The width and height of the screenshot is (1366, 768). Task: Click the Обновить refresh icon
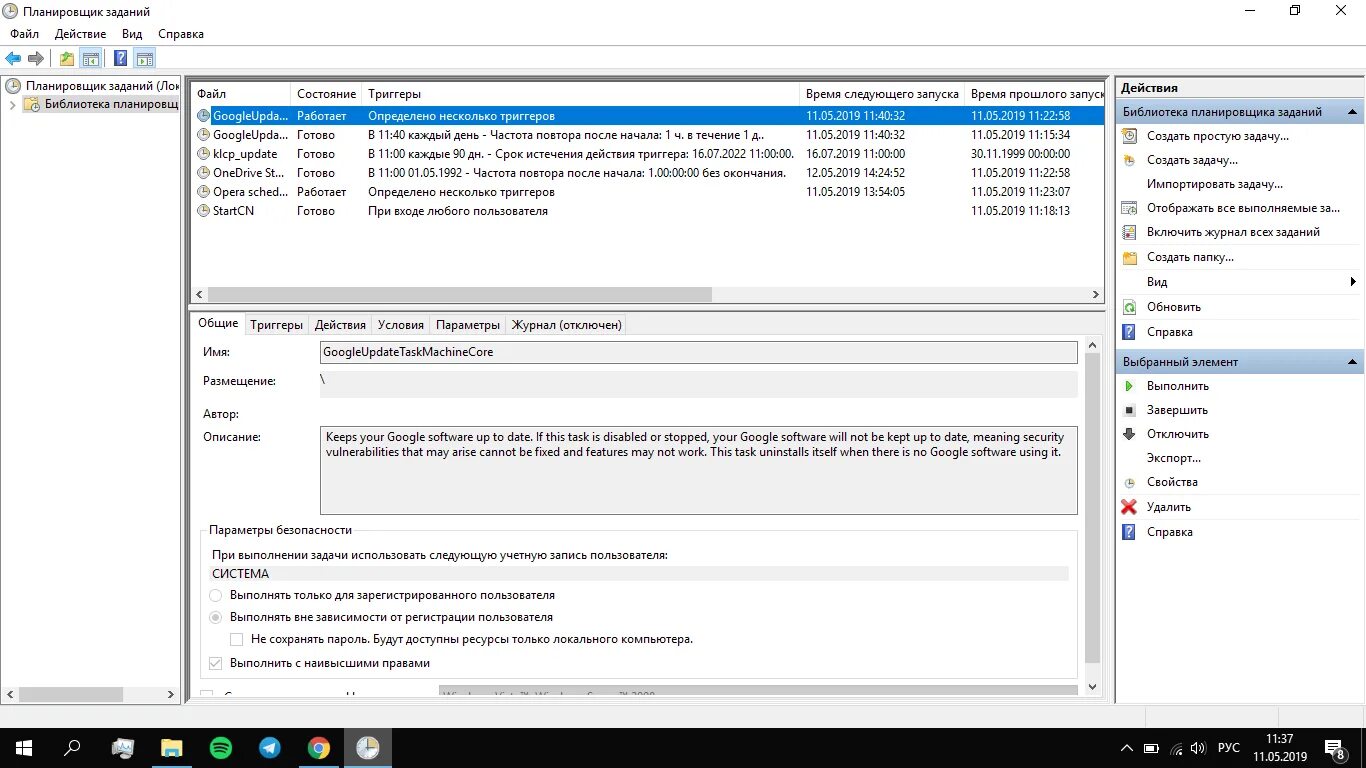coord(1129,307)
